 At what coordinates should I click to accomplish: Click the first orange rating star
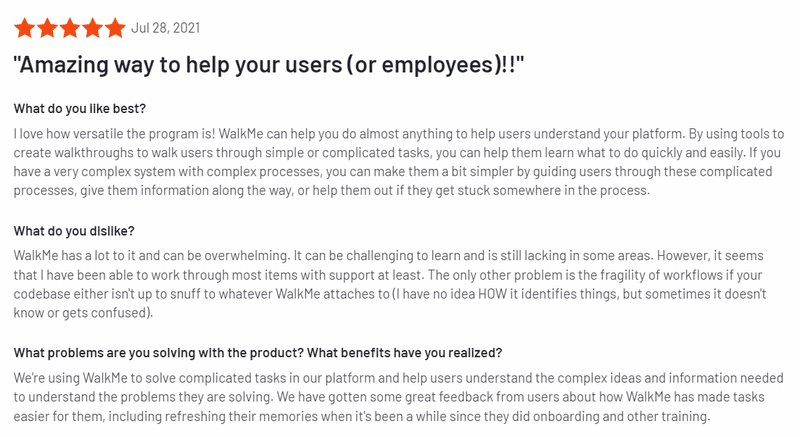click(24, 27)
